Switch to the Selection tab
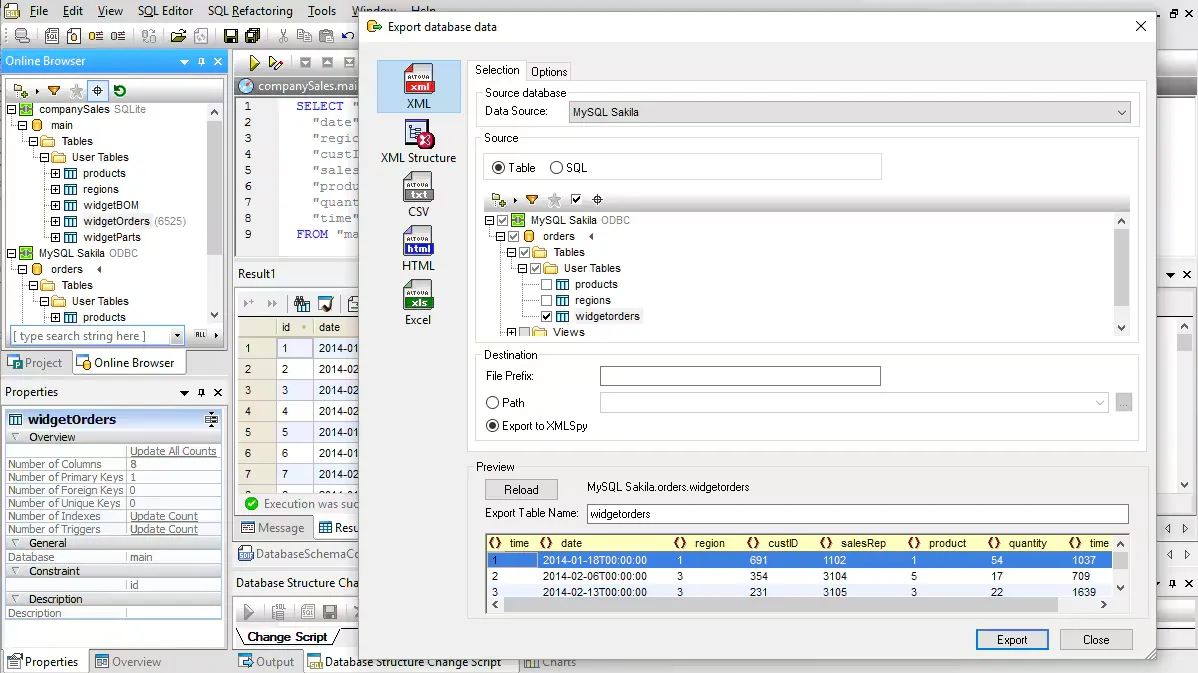Screen dimensions: 1198x673 click(497, 70)
